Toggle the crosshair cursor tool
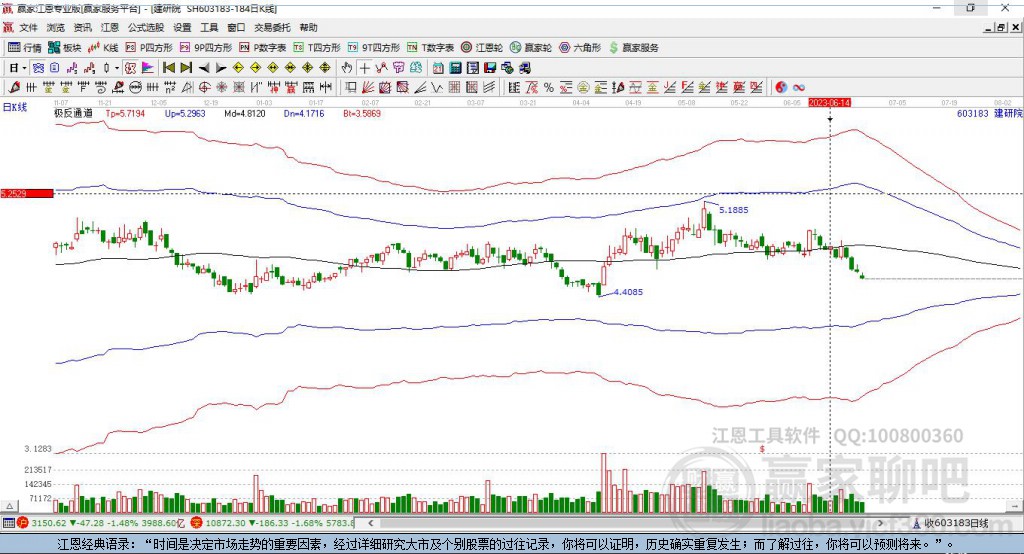This screenshot has width=1024, height=554. pyautogui.click(x=364, y=68)
